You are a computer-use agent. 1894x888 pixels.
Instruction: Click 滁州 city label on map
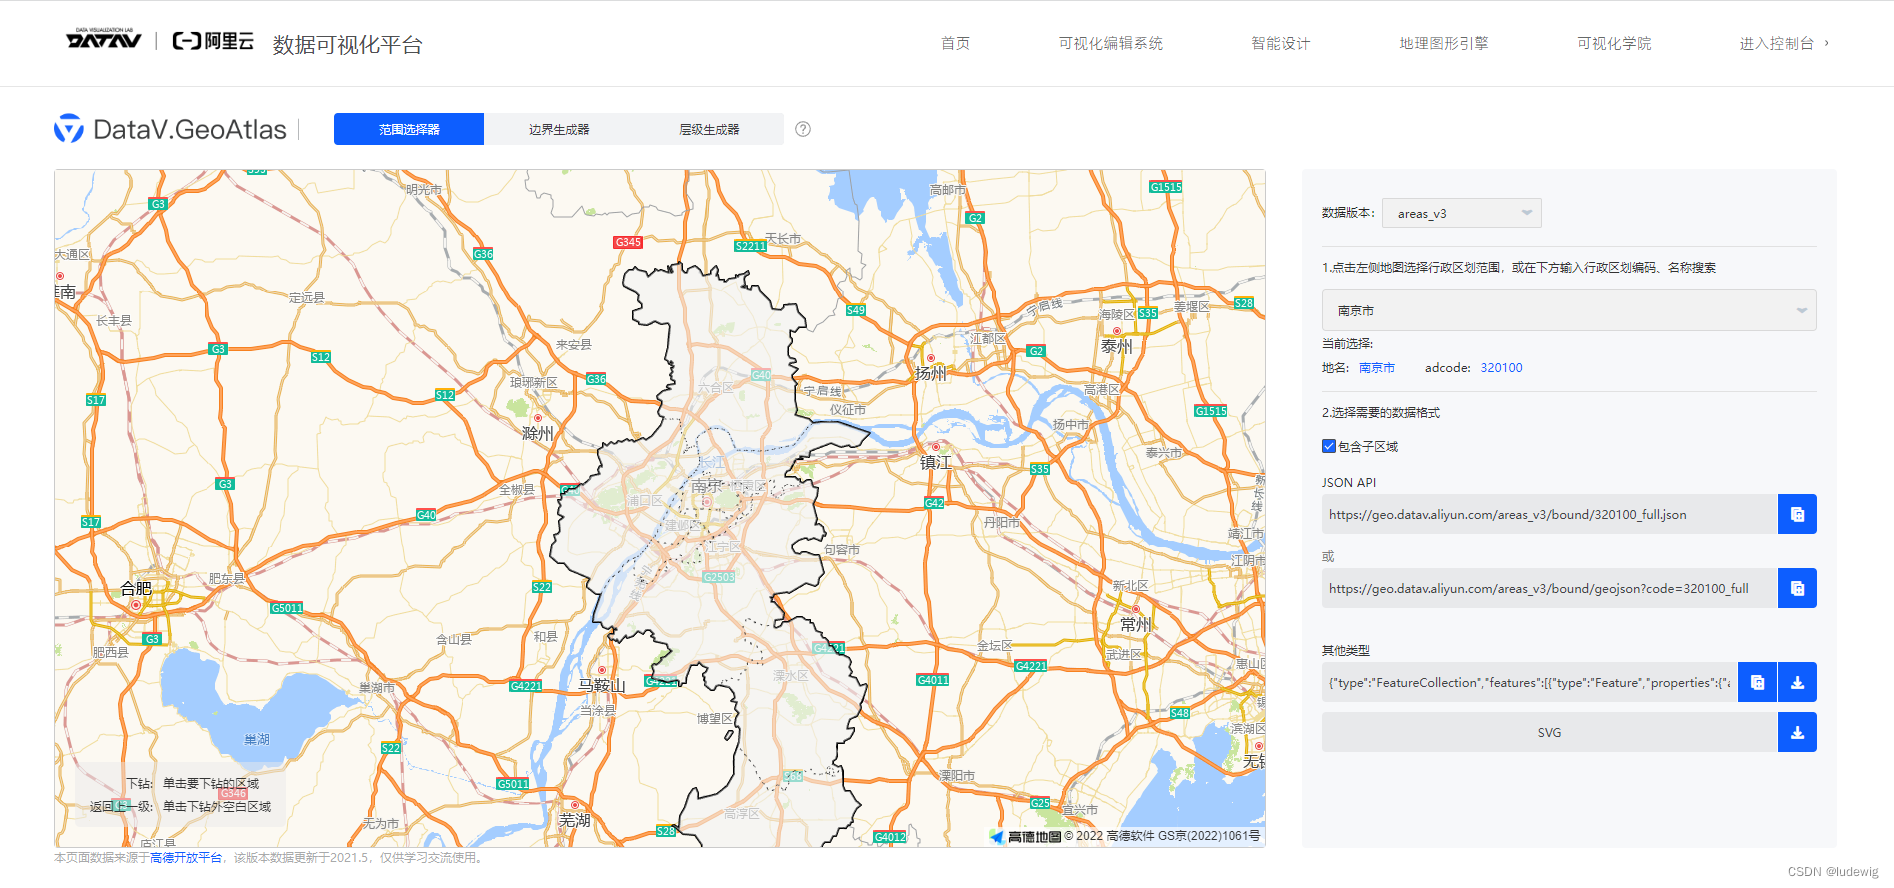[537, 433]
